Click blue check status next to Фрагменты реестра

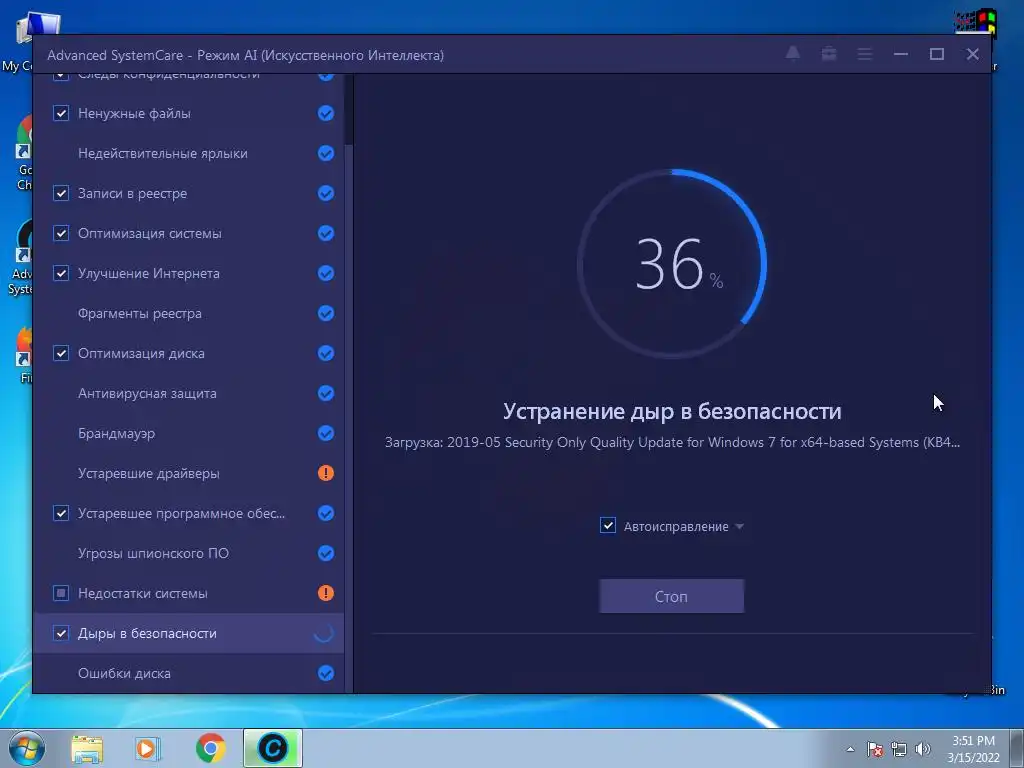(326, 313)
